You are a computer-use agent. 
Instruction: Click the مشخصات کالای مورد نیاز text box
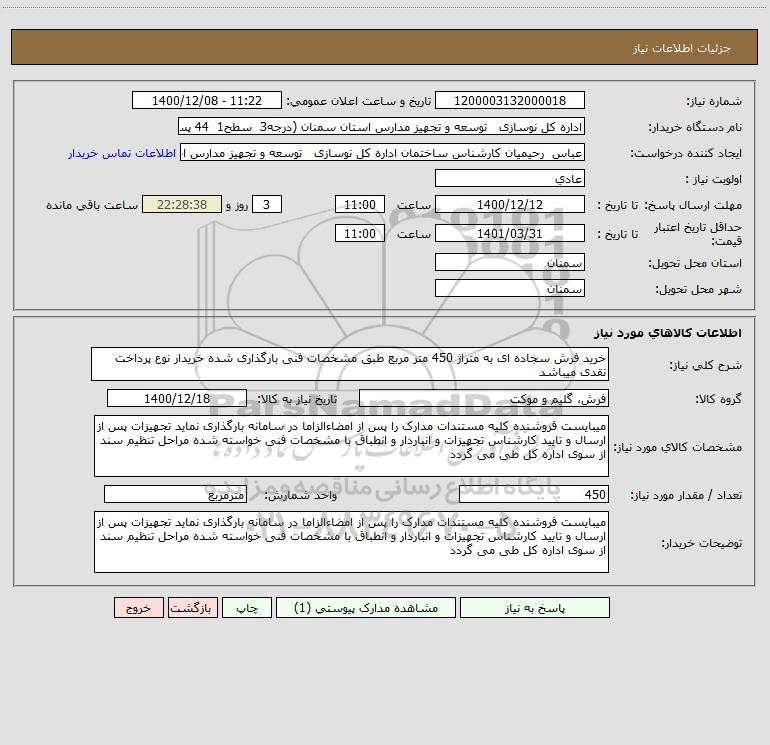(351, 445)
